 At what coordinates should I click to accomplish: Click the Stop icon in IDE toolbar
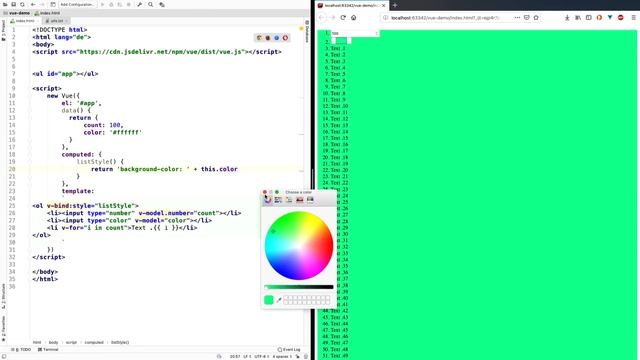[129, 4]
